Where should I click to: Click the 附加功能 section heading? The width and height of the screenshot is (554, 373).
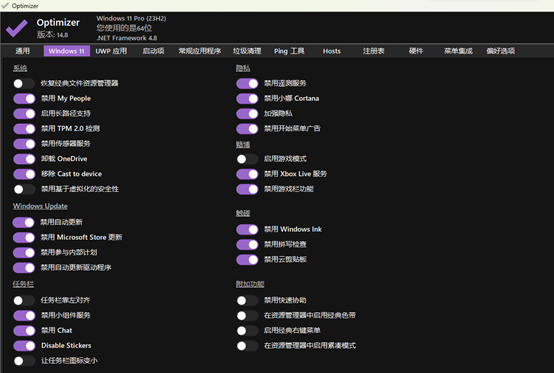[x=250, y=284]
